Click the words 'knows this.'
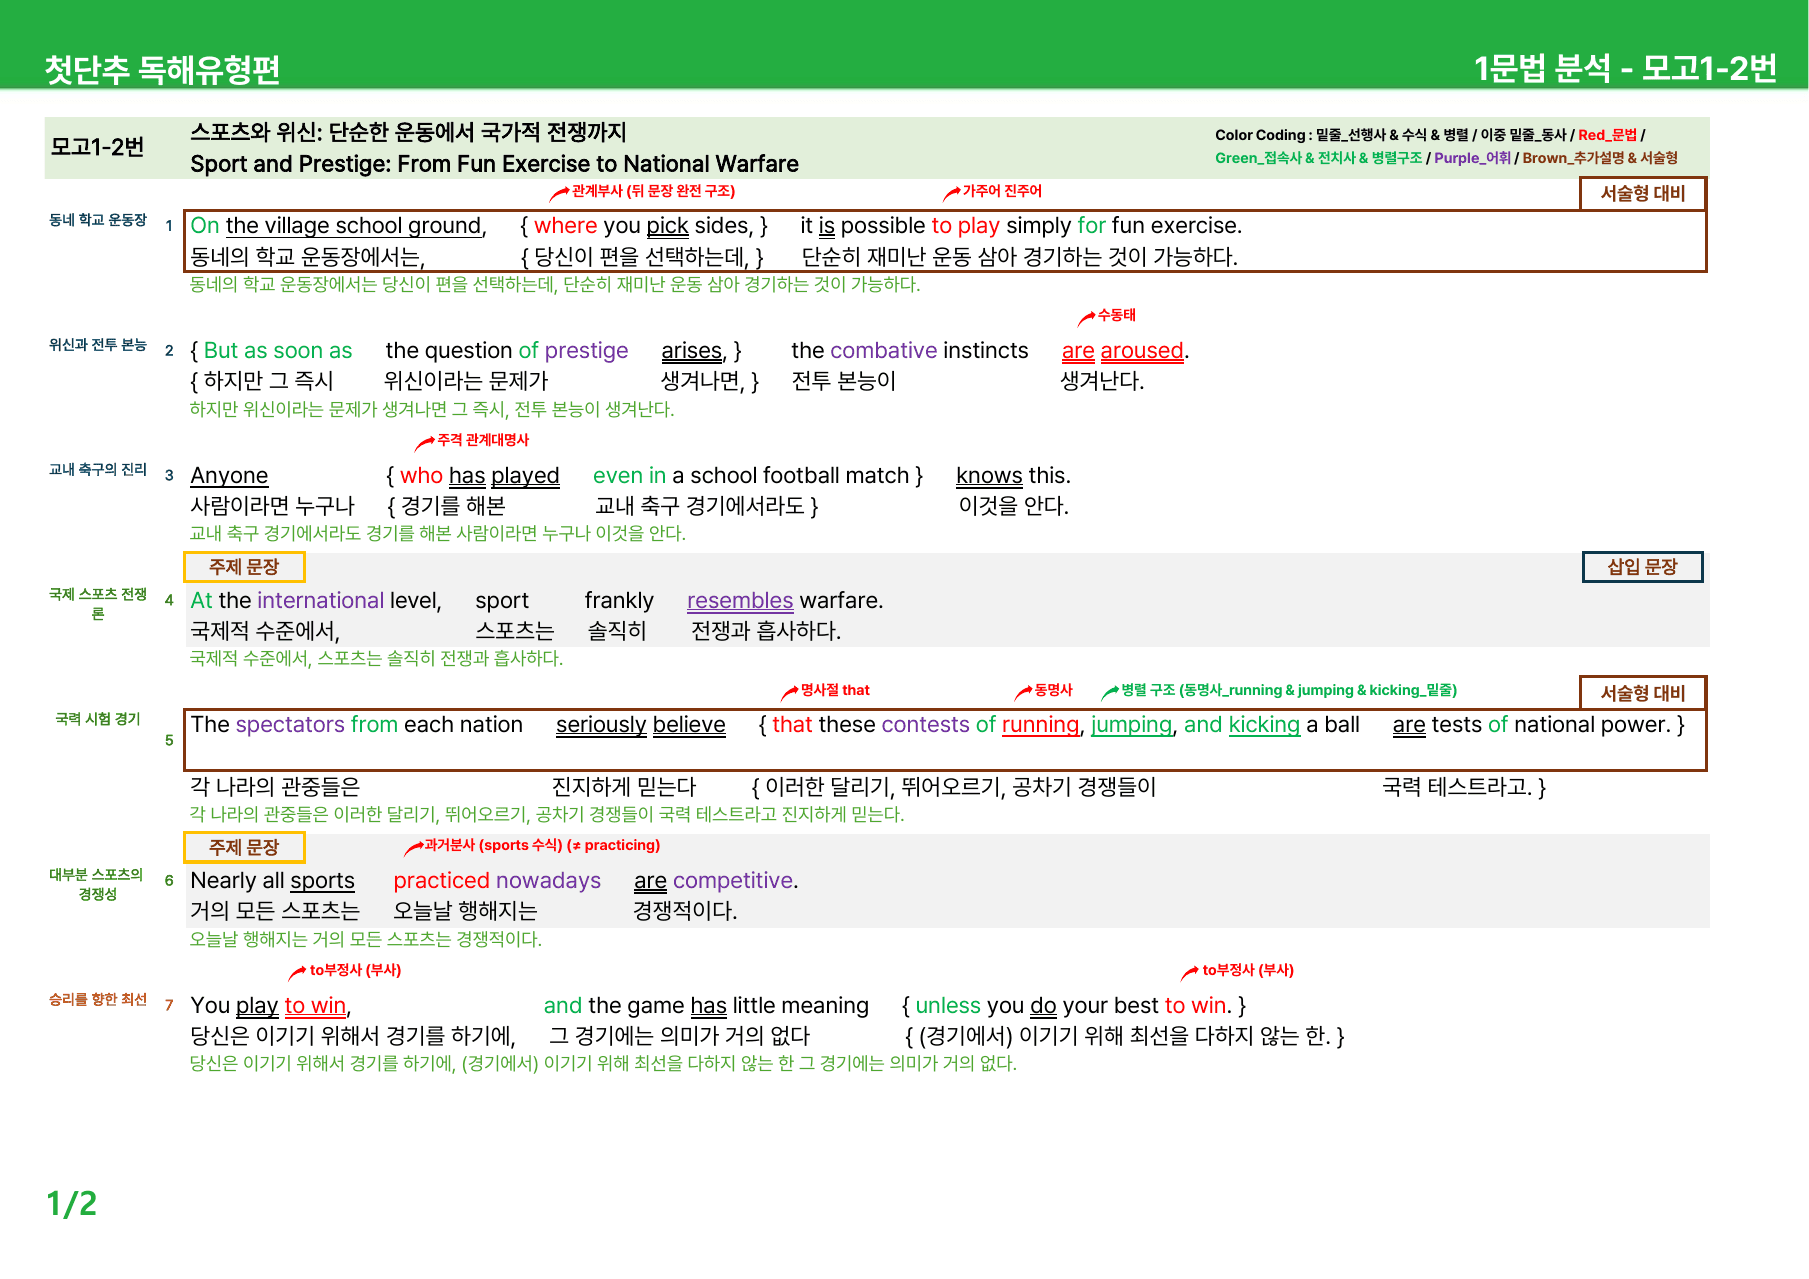The image size is (1809, 1279). point(1013,476)
